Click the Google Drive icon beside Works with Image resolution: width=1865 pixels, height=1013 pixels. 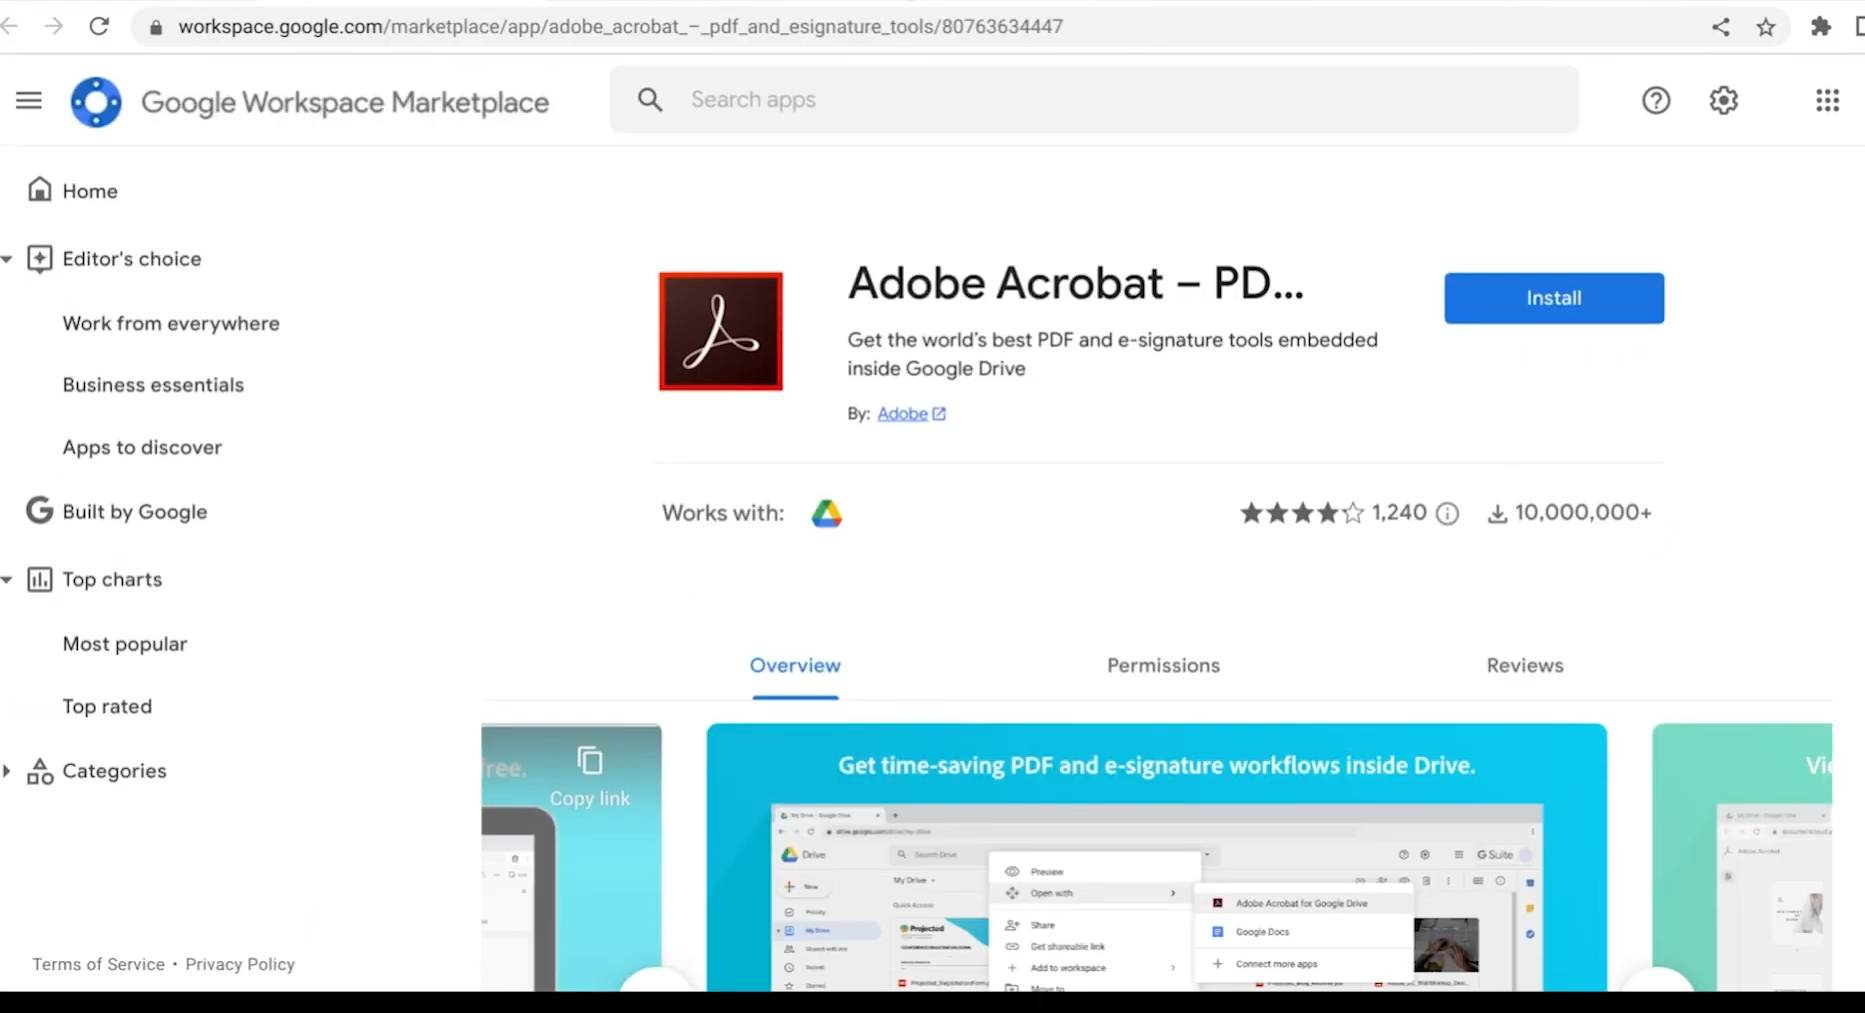826,513
